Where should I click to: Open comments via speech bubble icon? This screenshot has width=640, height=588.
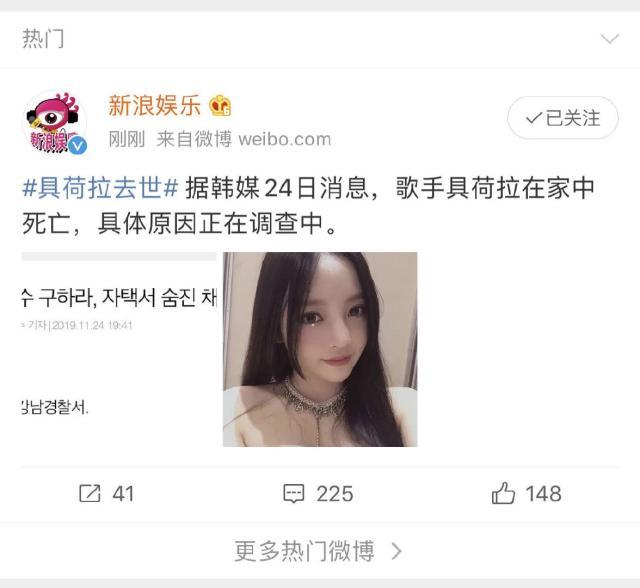point(293,493)
